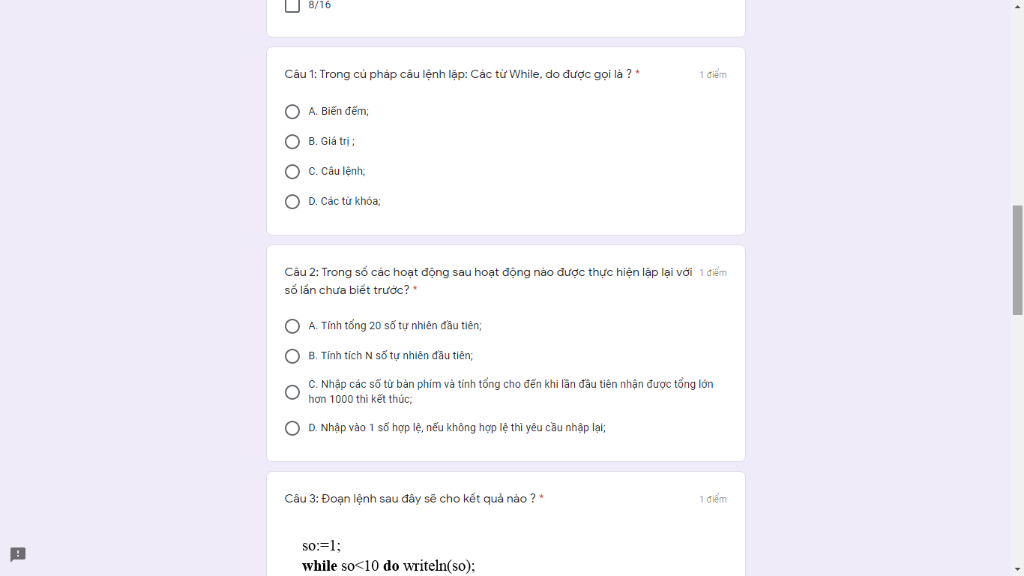Click the vertical scrollbar thumb

pos(1017,260)
